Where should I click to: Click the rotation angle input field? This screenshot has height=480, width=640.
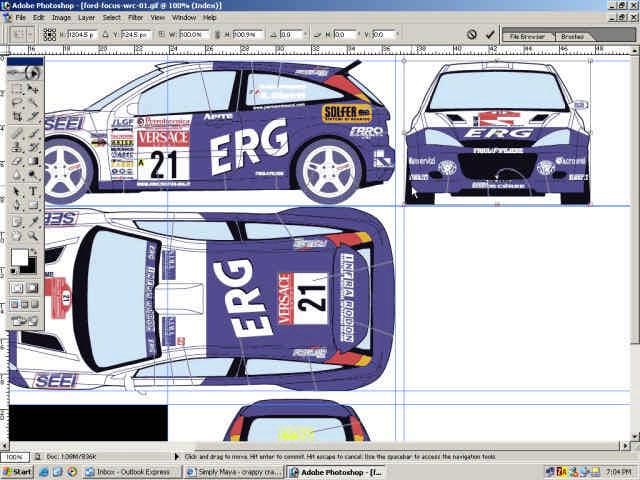289,34
